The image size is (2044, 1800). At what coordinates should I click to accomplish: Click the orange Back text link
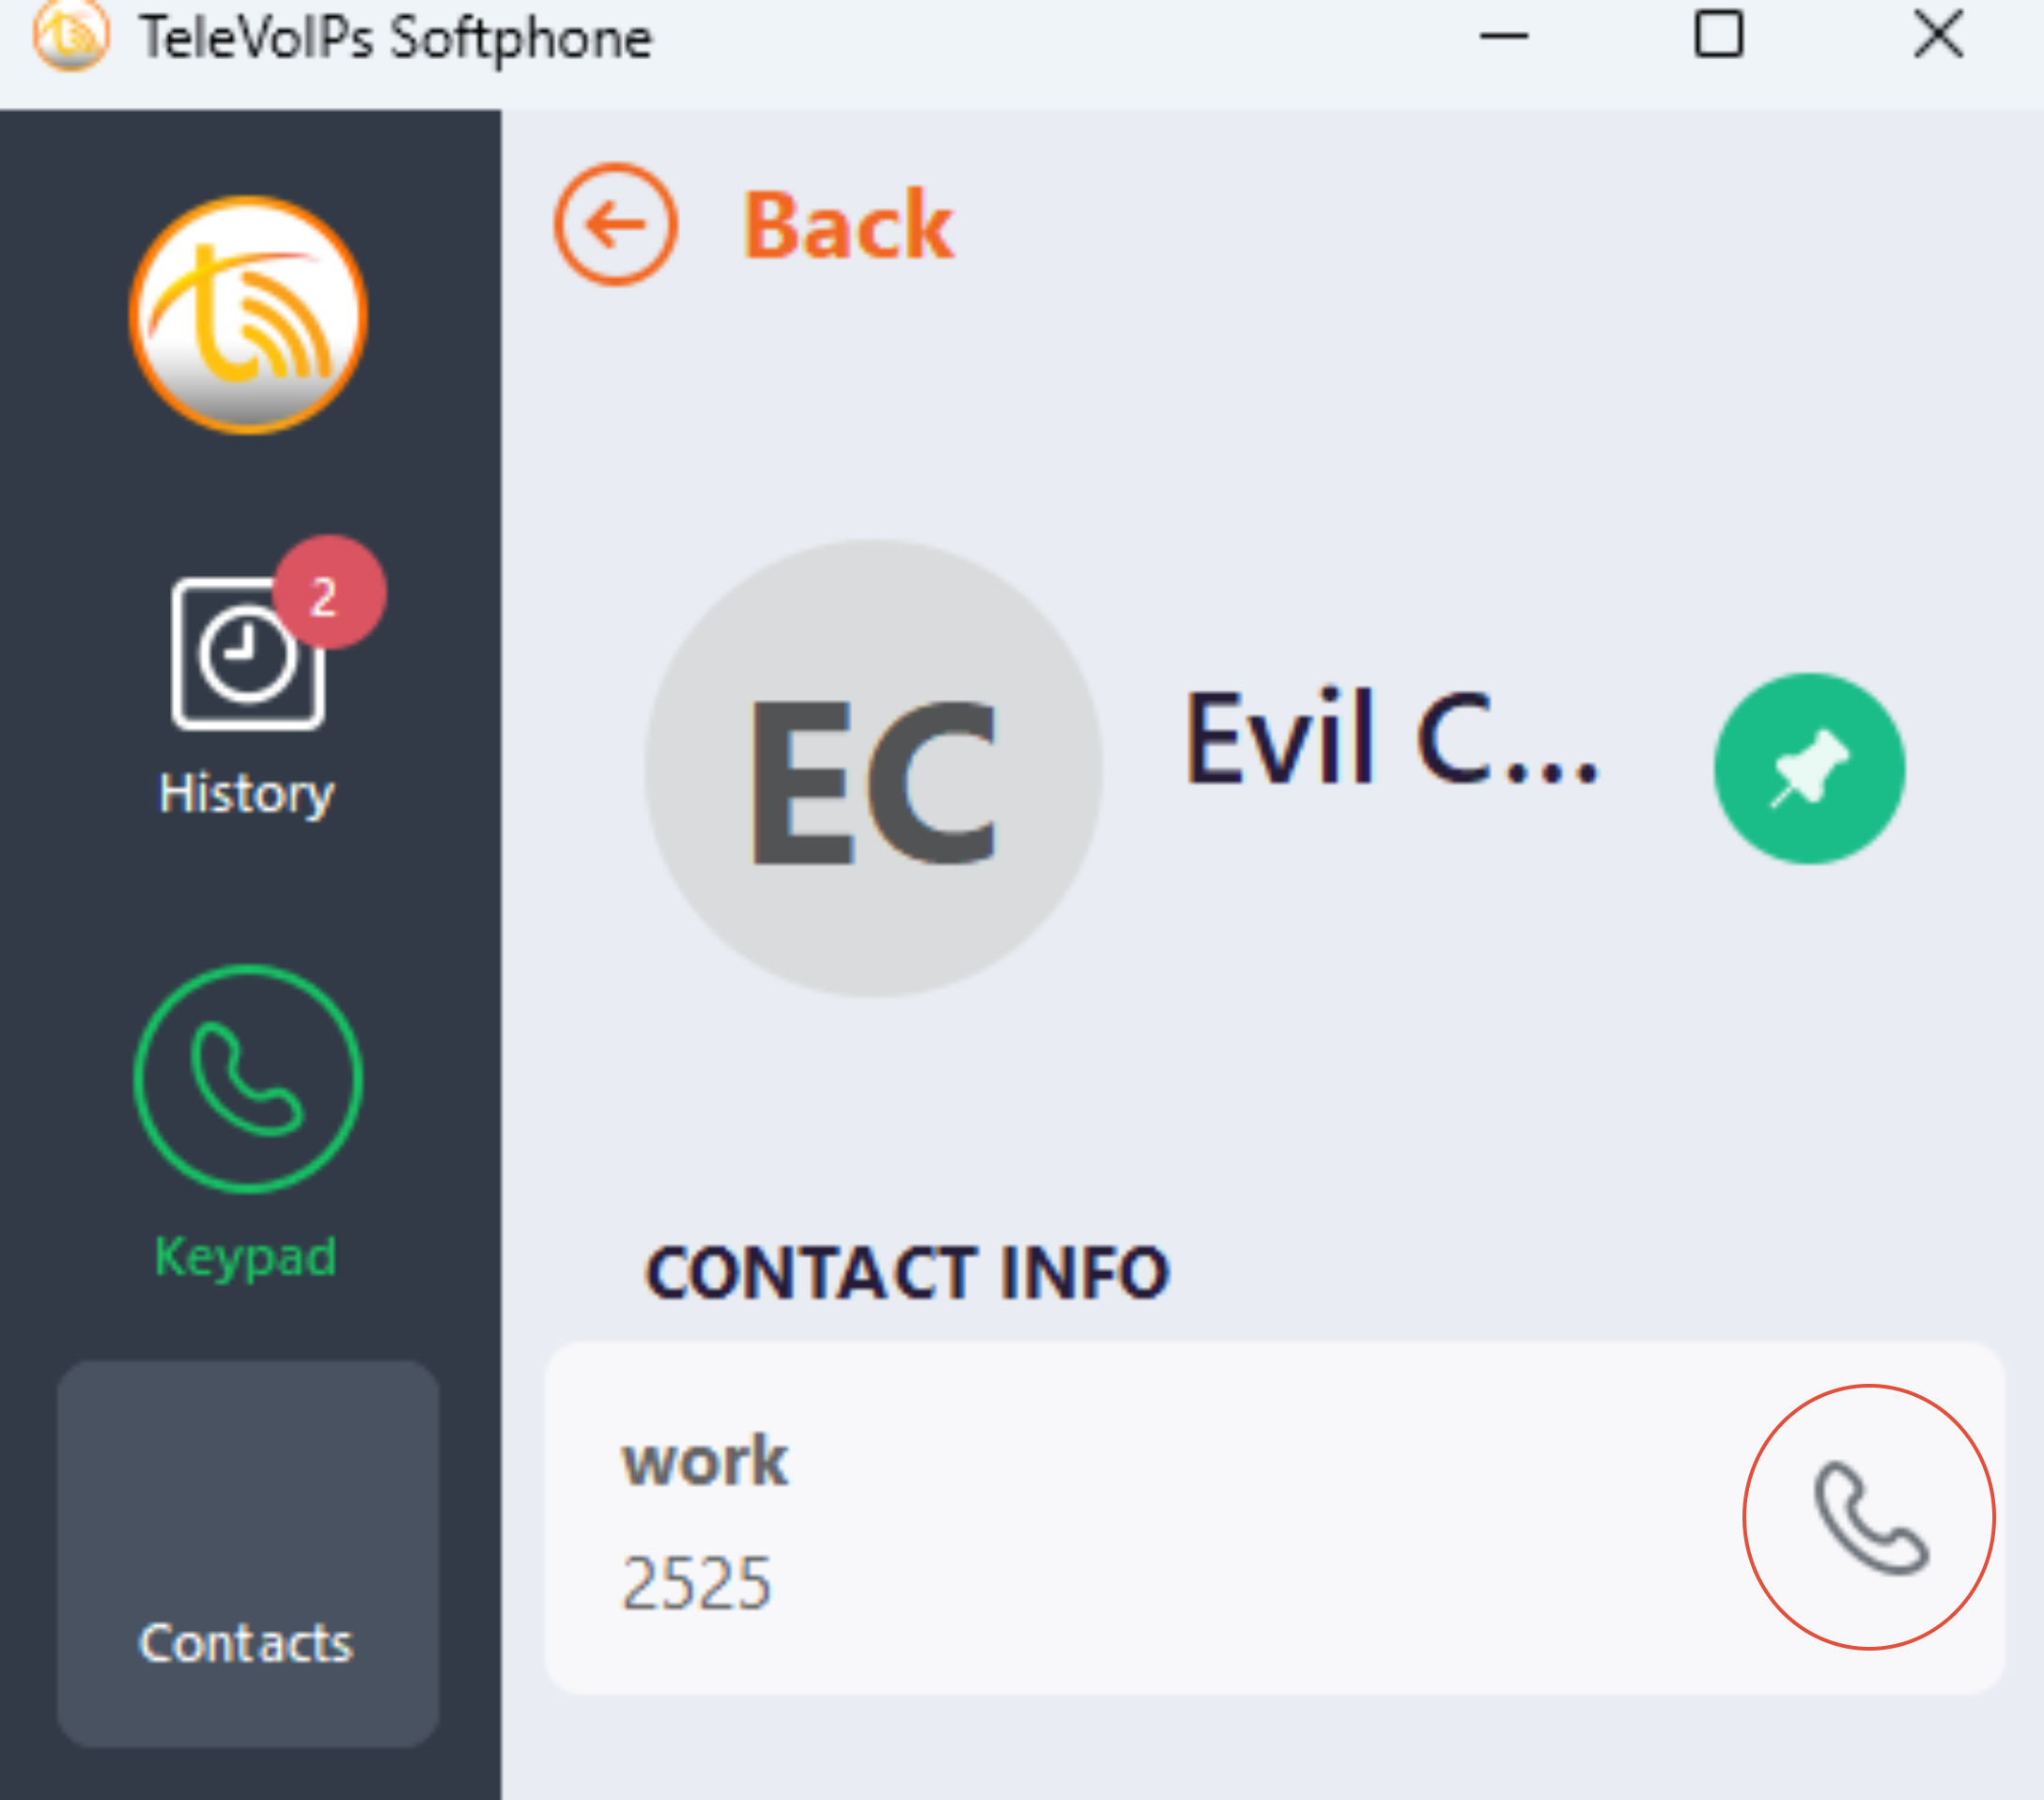click(848, 226)
